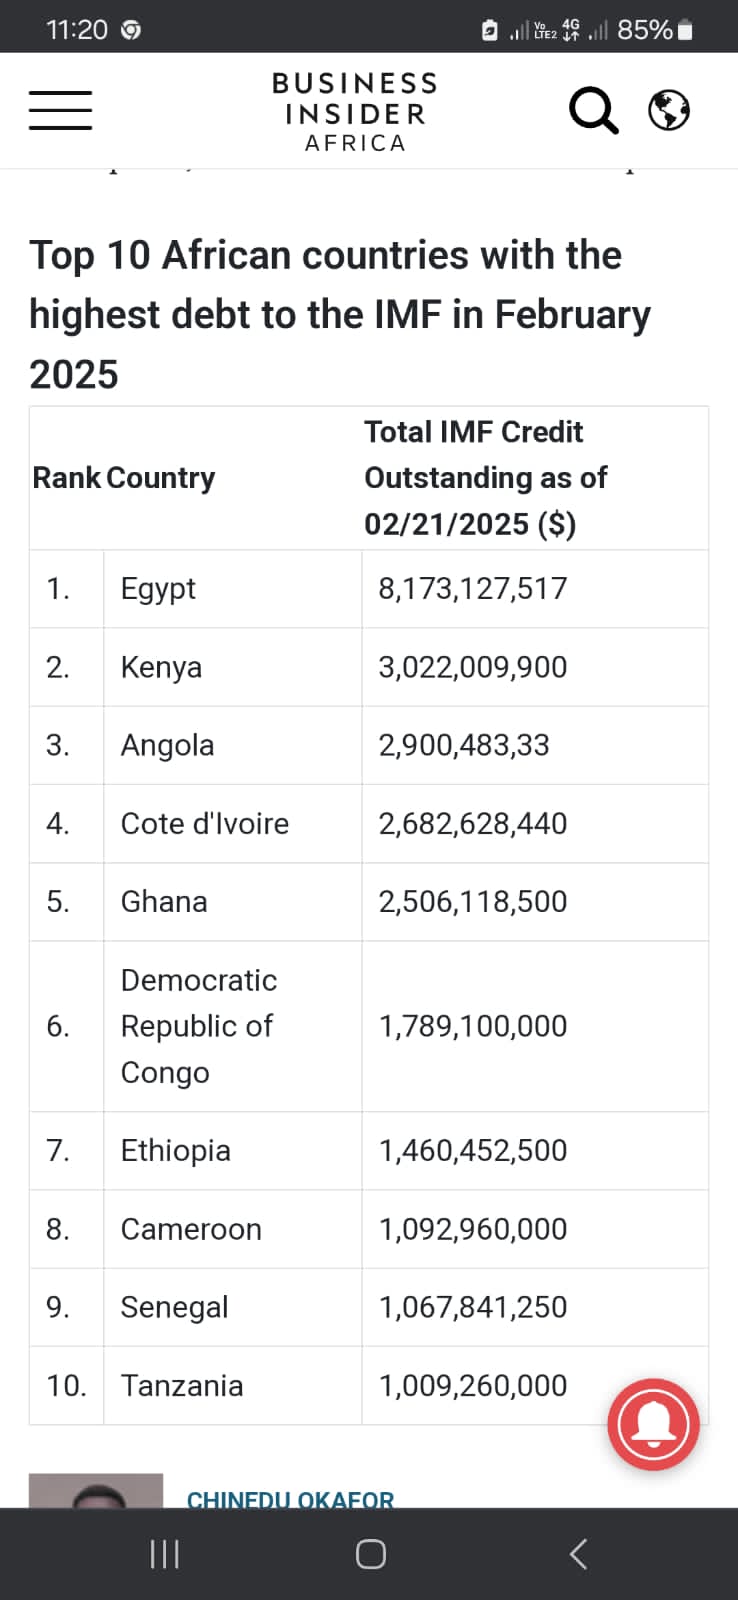Tap the article heading about IMF debt
This screenshot has height=1600, width=738.
tap(340, 314)
